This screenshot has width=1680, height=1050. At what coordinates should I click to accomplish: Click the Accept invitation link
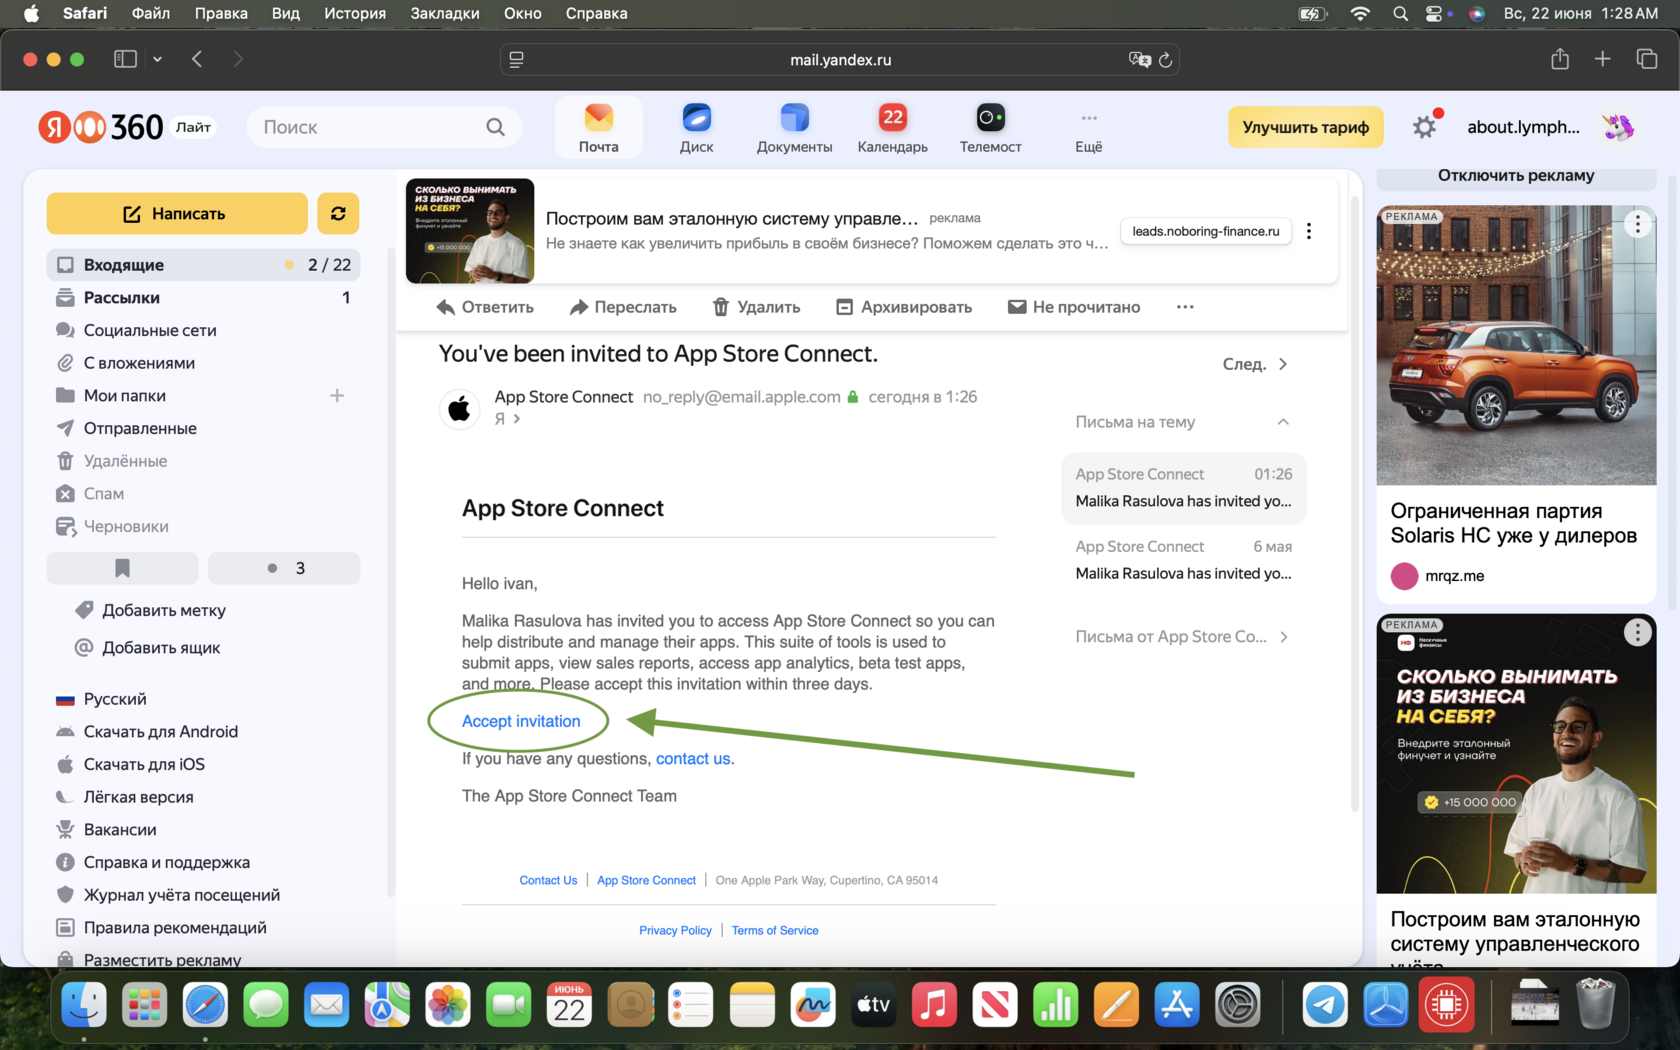(x=521, y=721)
